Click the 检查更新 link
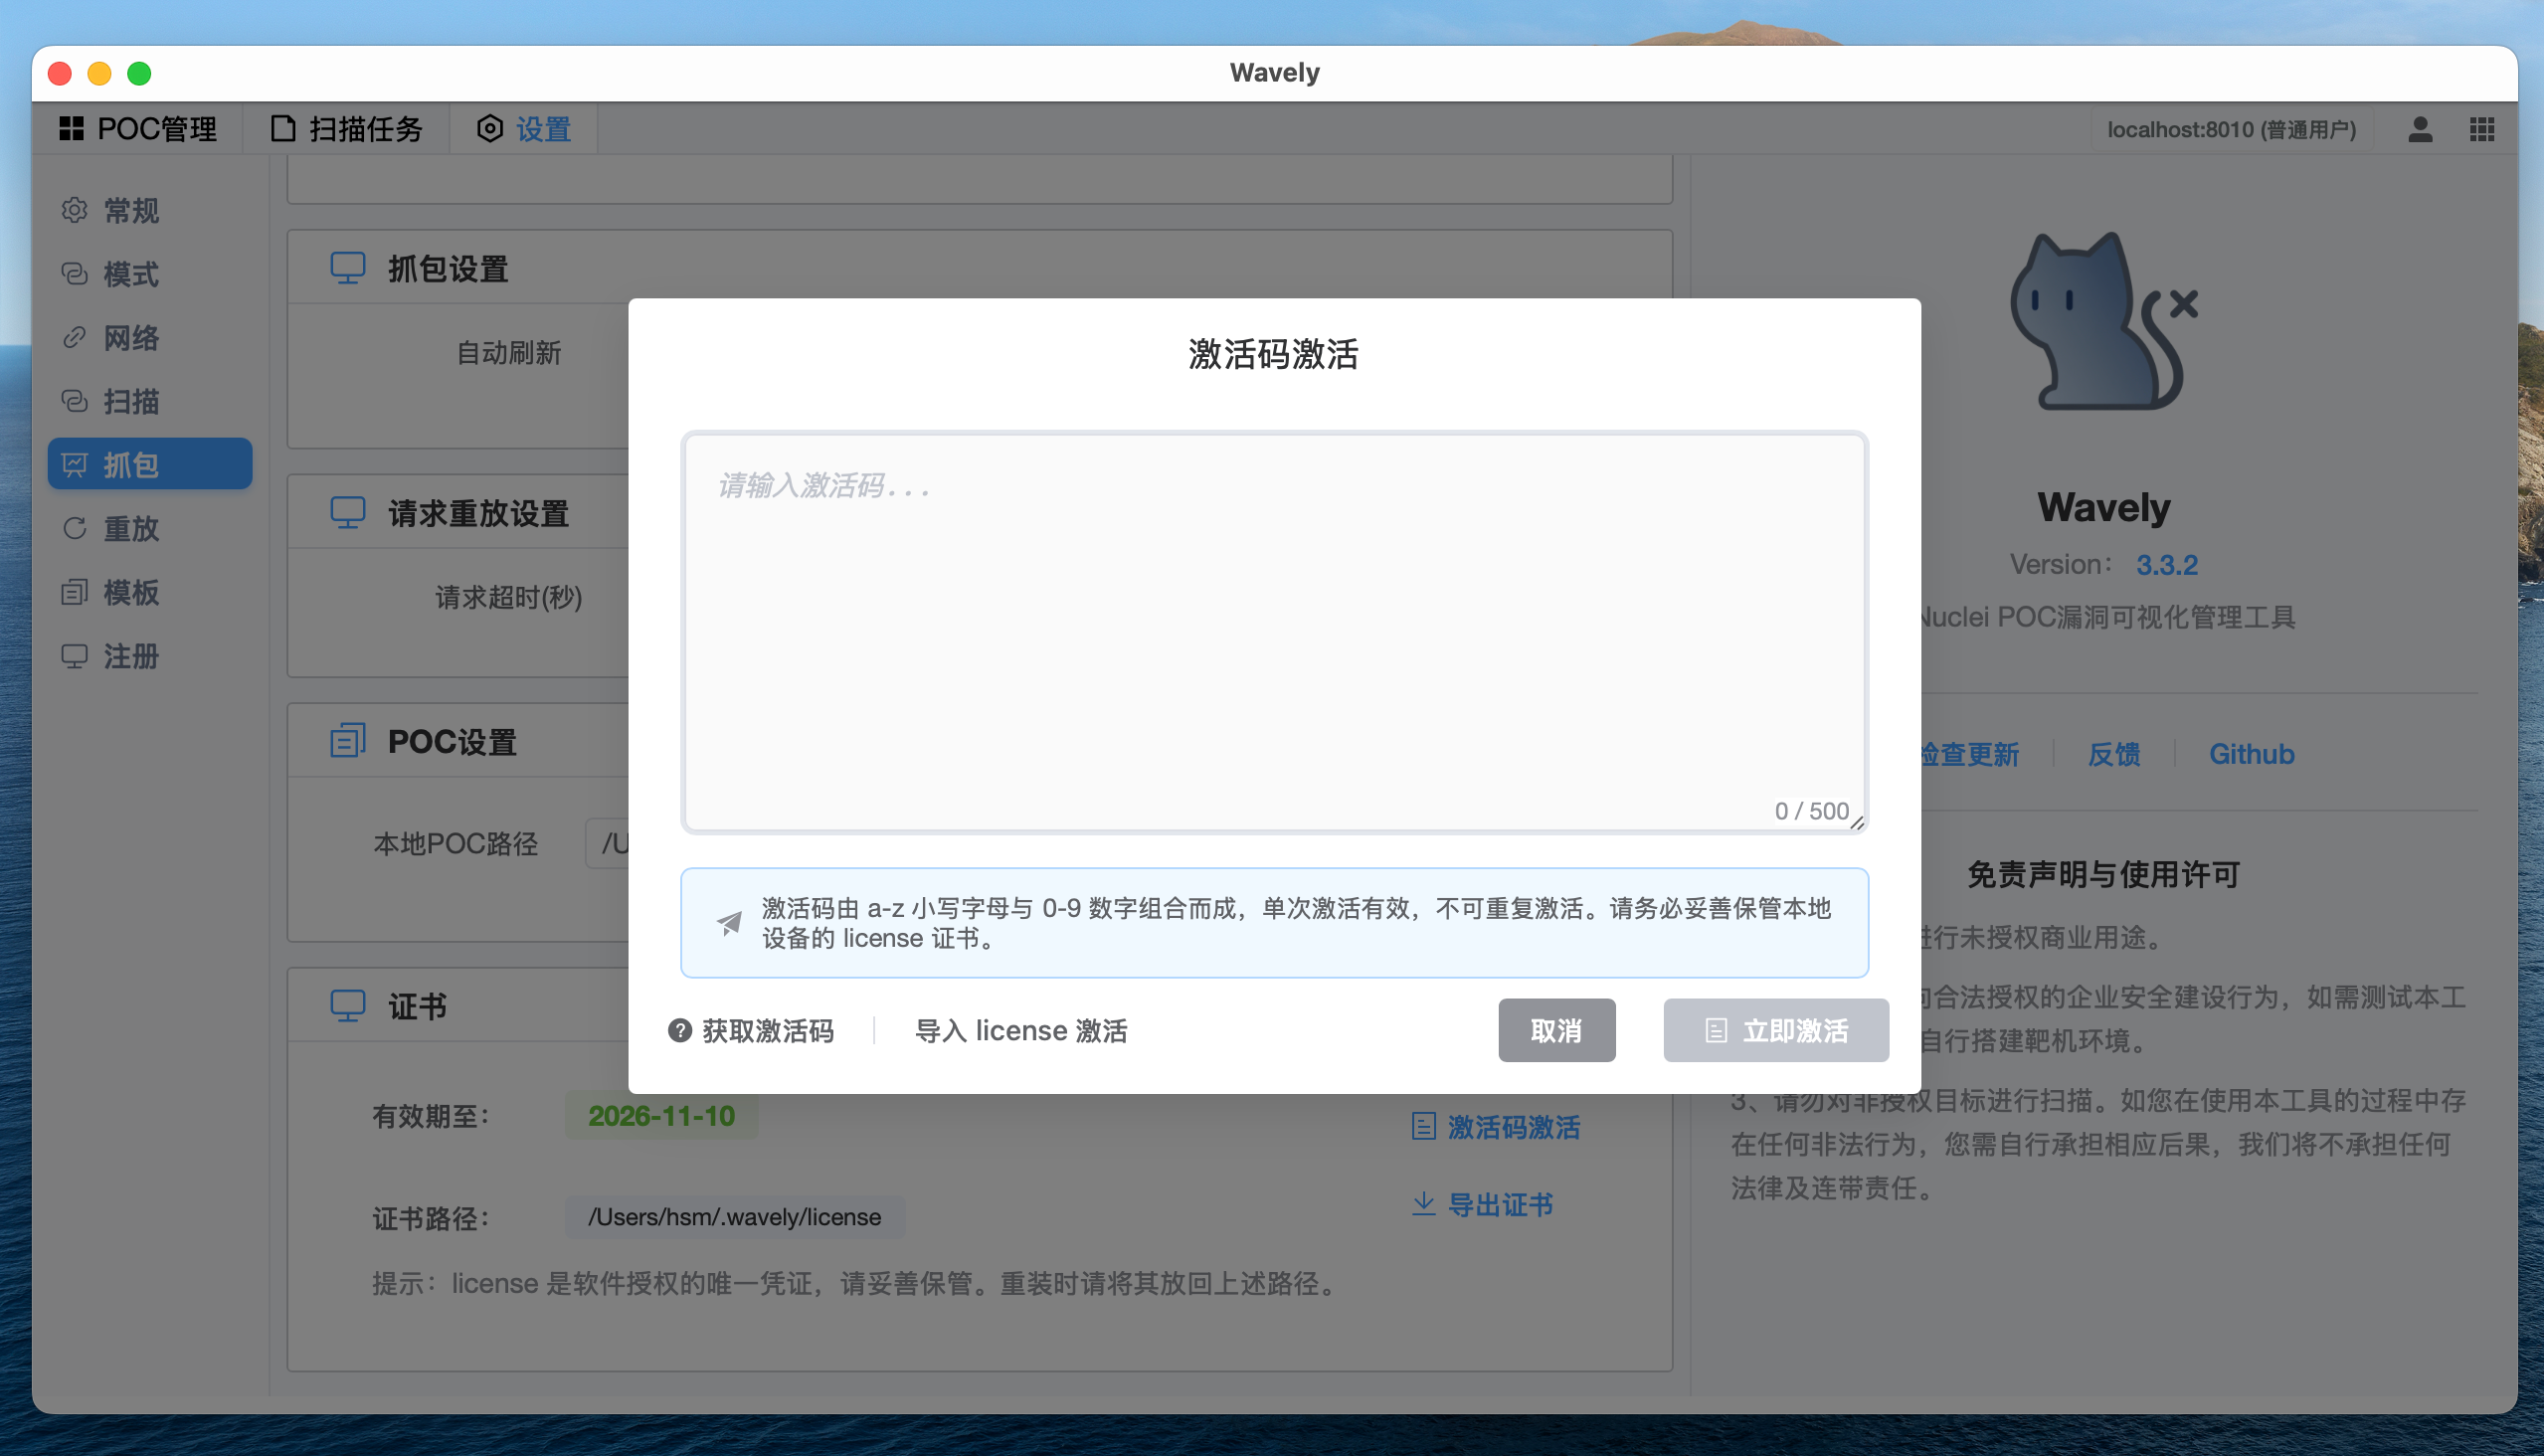This screenshot has width=2544, height=1456. click(x=1968, y=754)
